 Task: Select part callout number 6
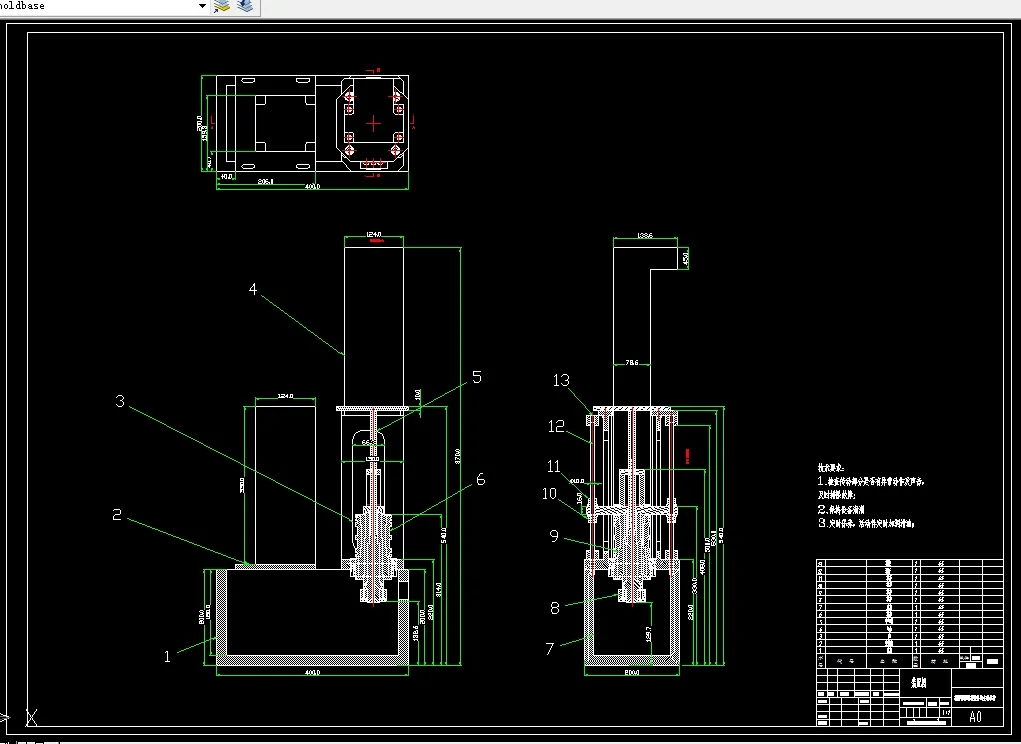pos(481,480)
